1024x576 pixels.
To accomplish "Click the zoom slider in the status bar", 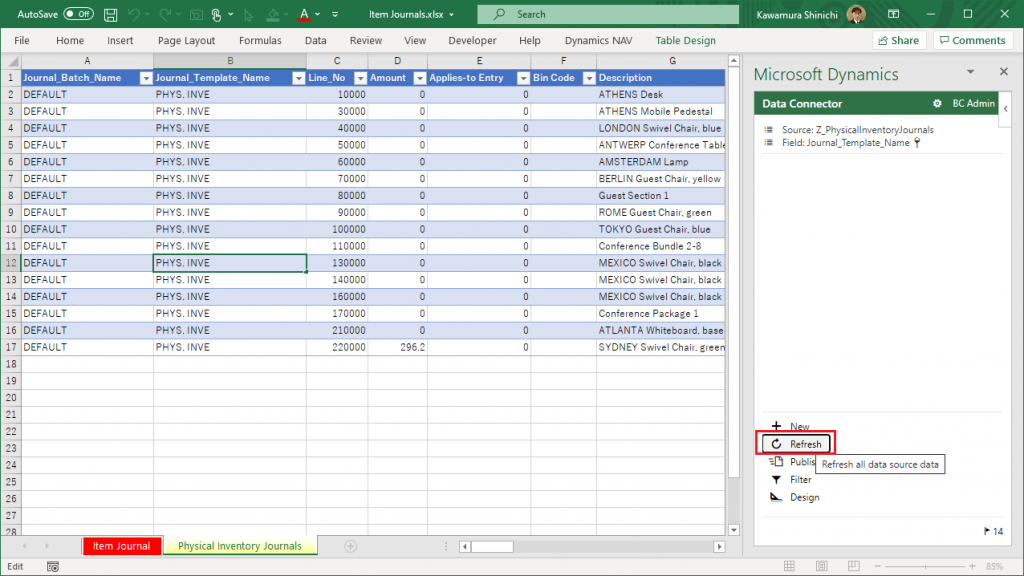I will coord(925,566).
